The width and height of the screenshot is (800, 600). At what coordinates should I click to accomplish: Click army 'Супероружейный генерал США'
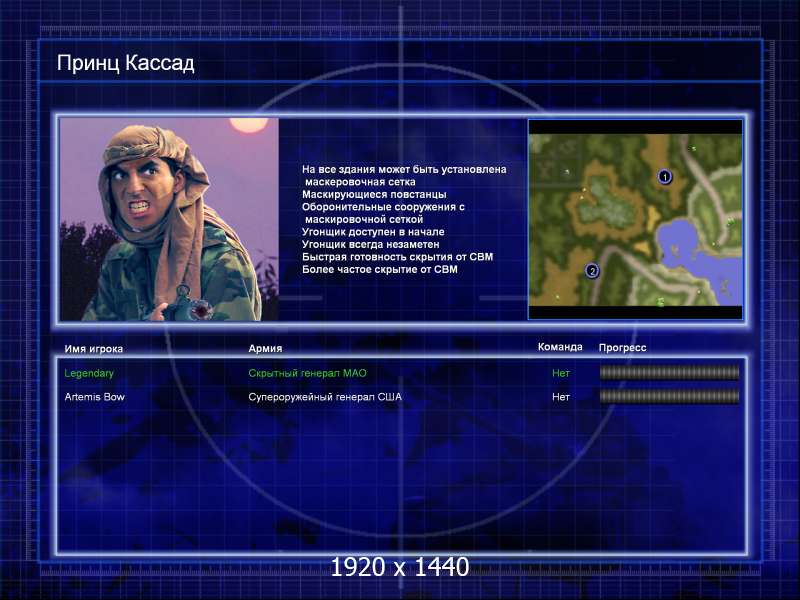[x=325, y=397]
